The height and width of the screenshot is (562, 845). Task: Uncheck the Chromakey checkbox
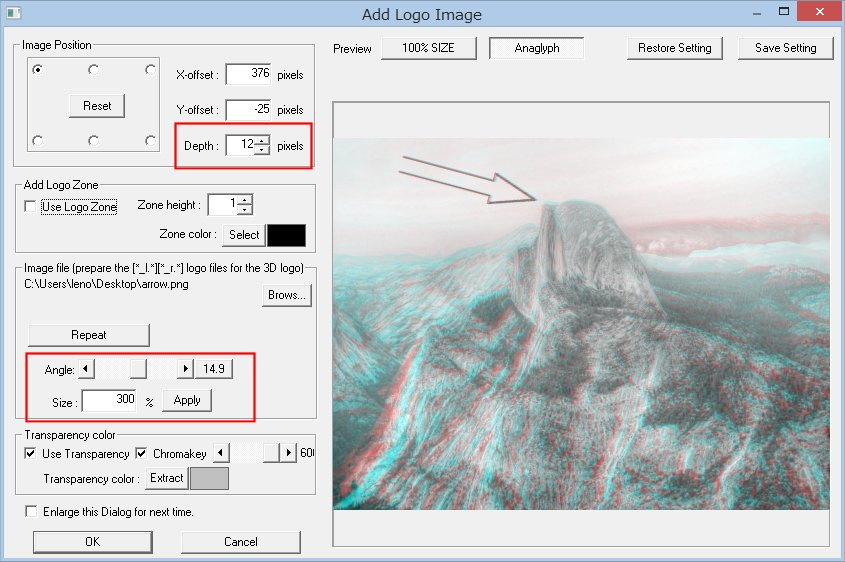click(141, 453)
